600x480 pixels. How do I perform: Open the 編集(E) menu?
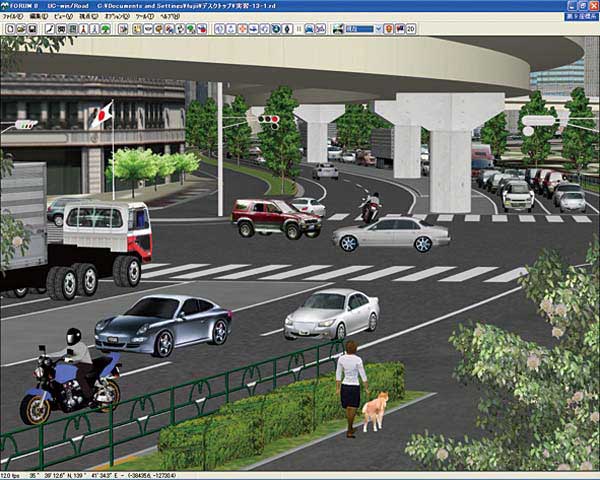click(x=38, y=16)
